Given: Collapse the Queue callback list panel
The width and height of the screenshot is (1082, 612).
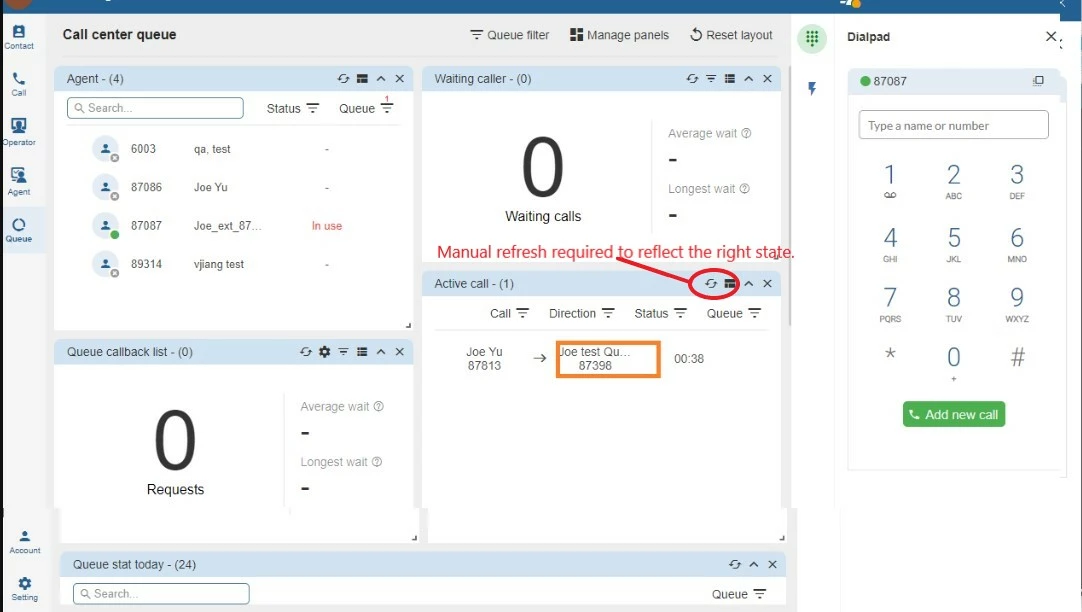Looking at the screenshot, I should coord(381,352).
